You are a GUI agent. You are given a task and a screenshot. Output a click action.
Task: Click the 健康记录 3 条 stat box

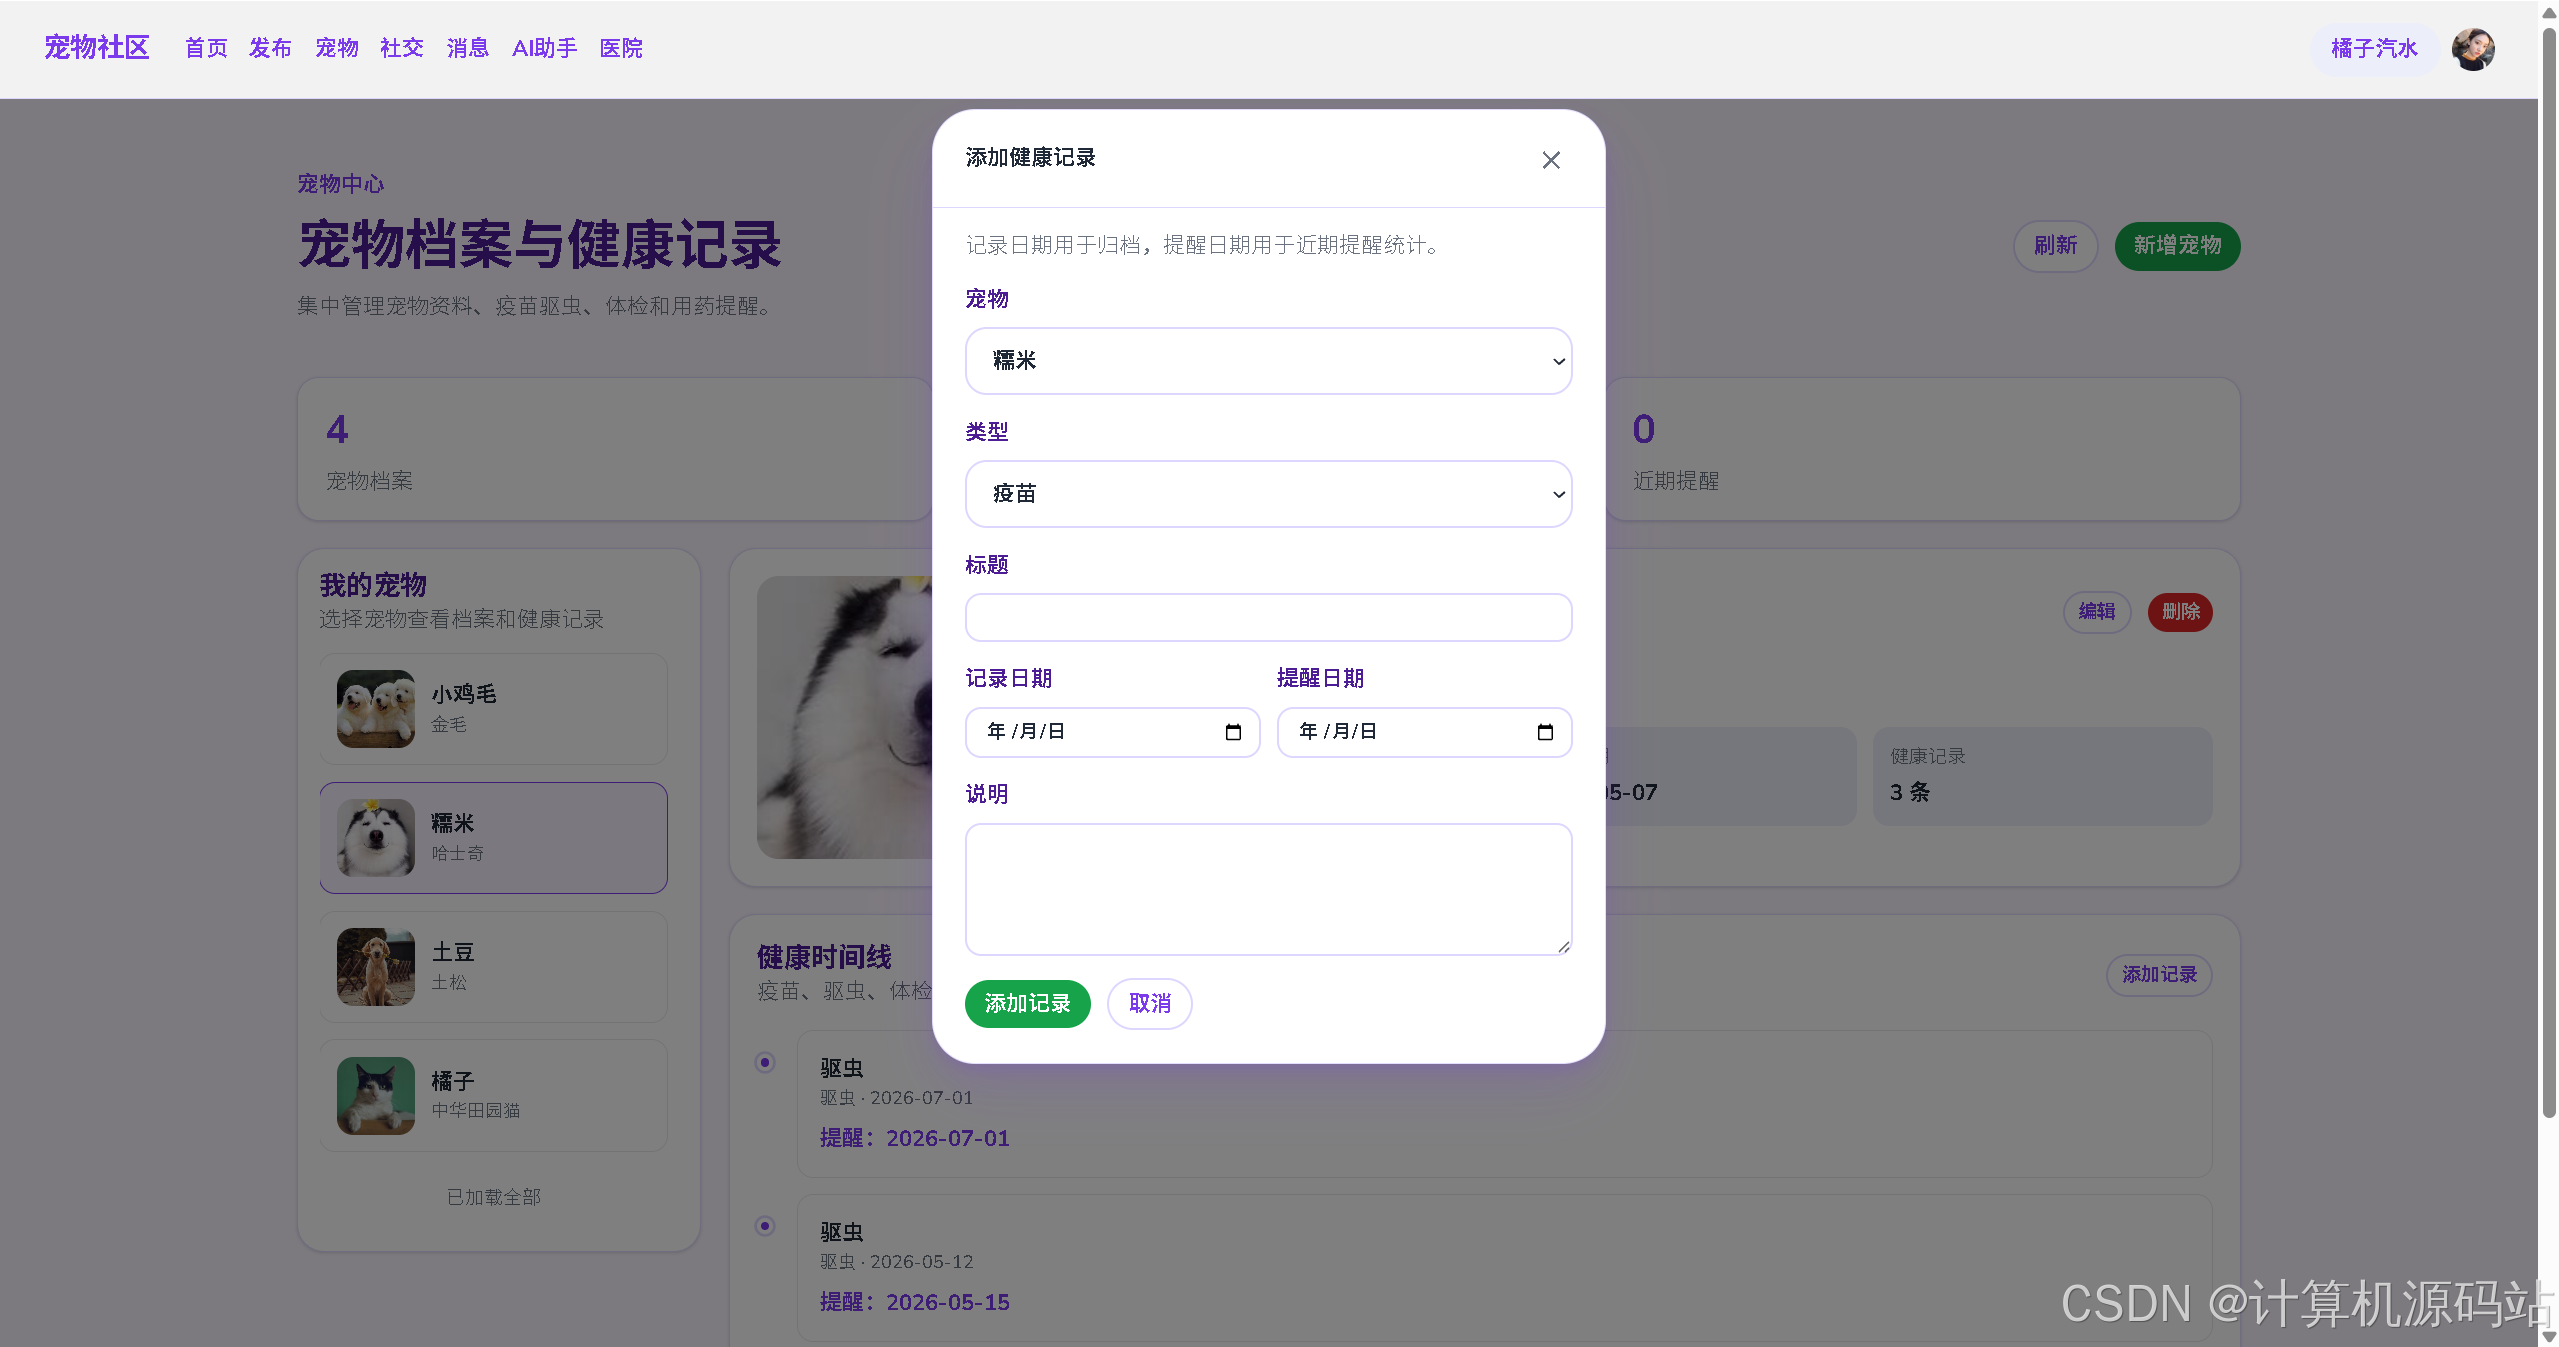[x=2042, y=777]
